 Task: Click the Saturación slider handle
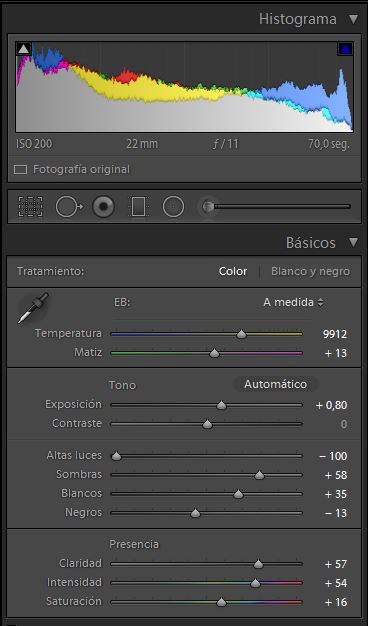click(x=221, y=602)
